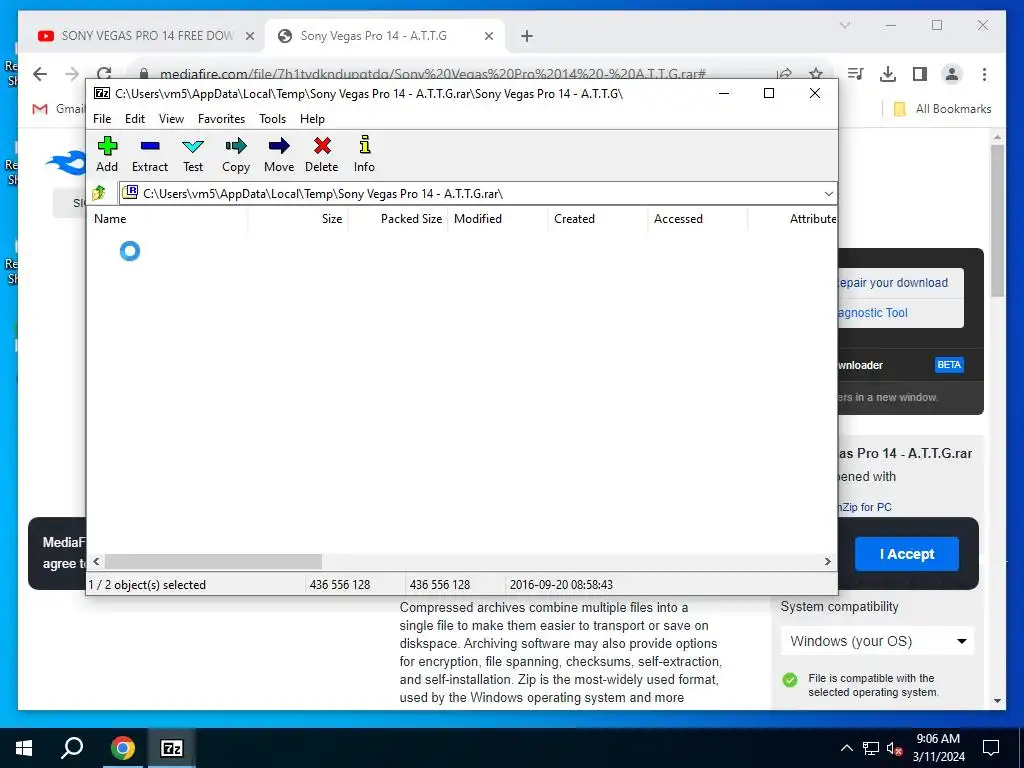Open Windows taskbar search
Image resolution: width=1024 pixels, height=768 pixels.
point(72,748)
